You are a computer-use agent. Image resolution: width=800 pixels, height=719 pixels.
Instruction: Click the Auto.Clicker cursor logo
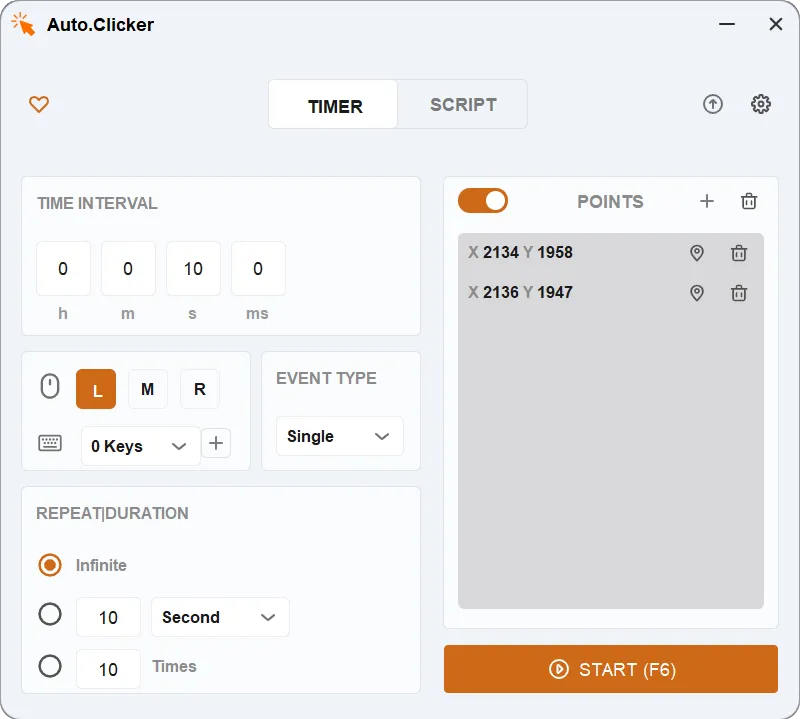point(22,23)
